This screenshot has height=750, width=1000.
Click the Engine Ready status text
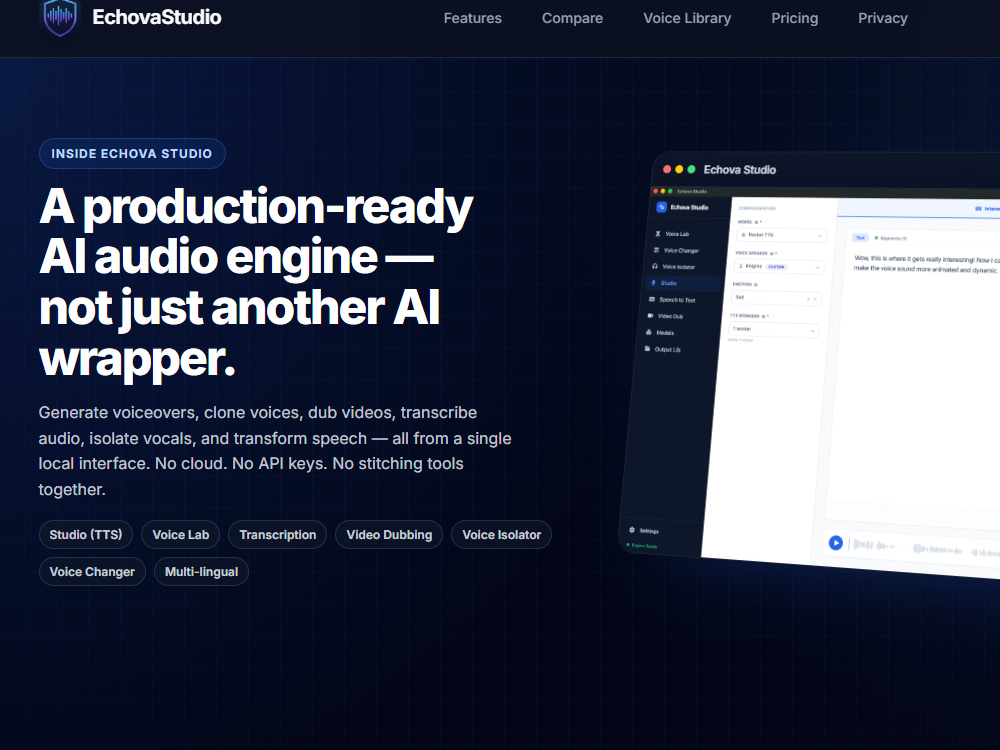[x=644, y=546]
